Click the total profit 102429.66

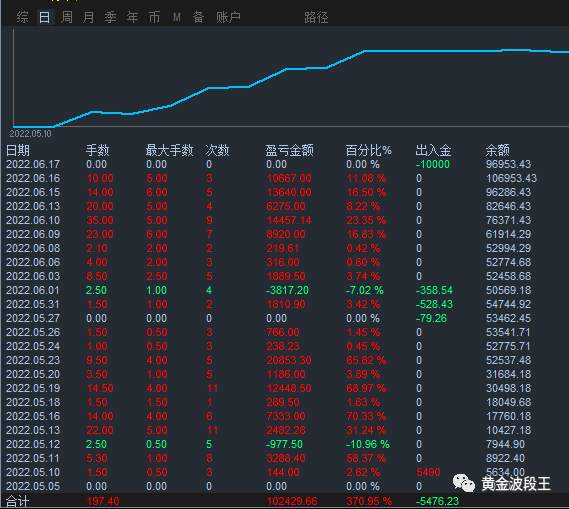(292, 501)
